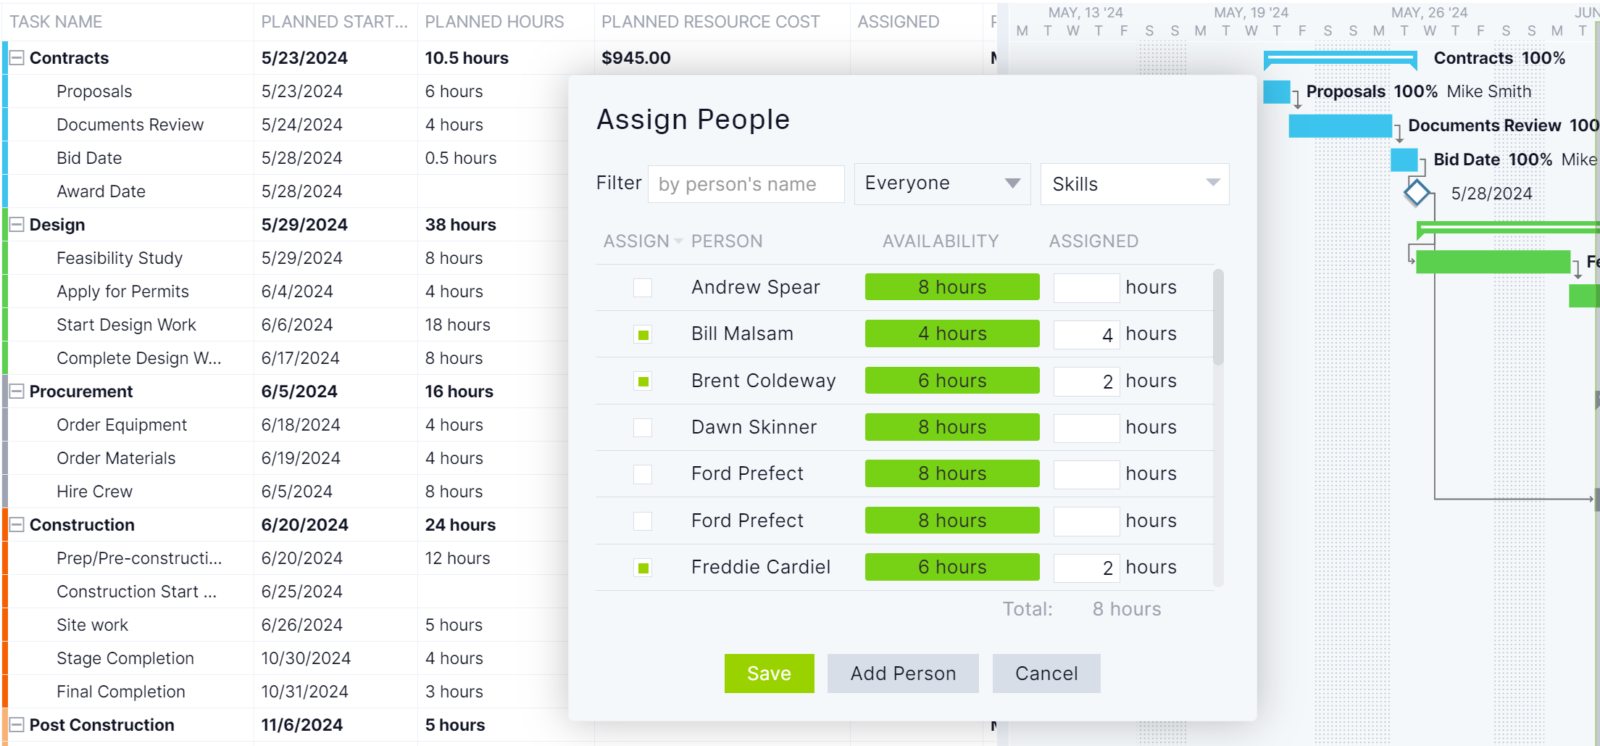Click the green Feasibility Study bar
Viewport: 1600px width, 746px height.
1492,262
